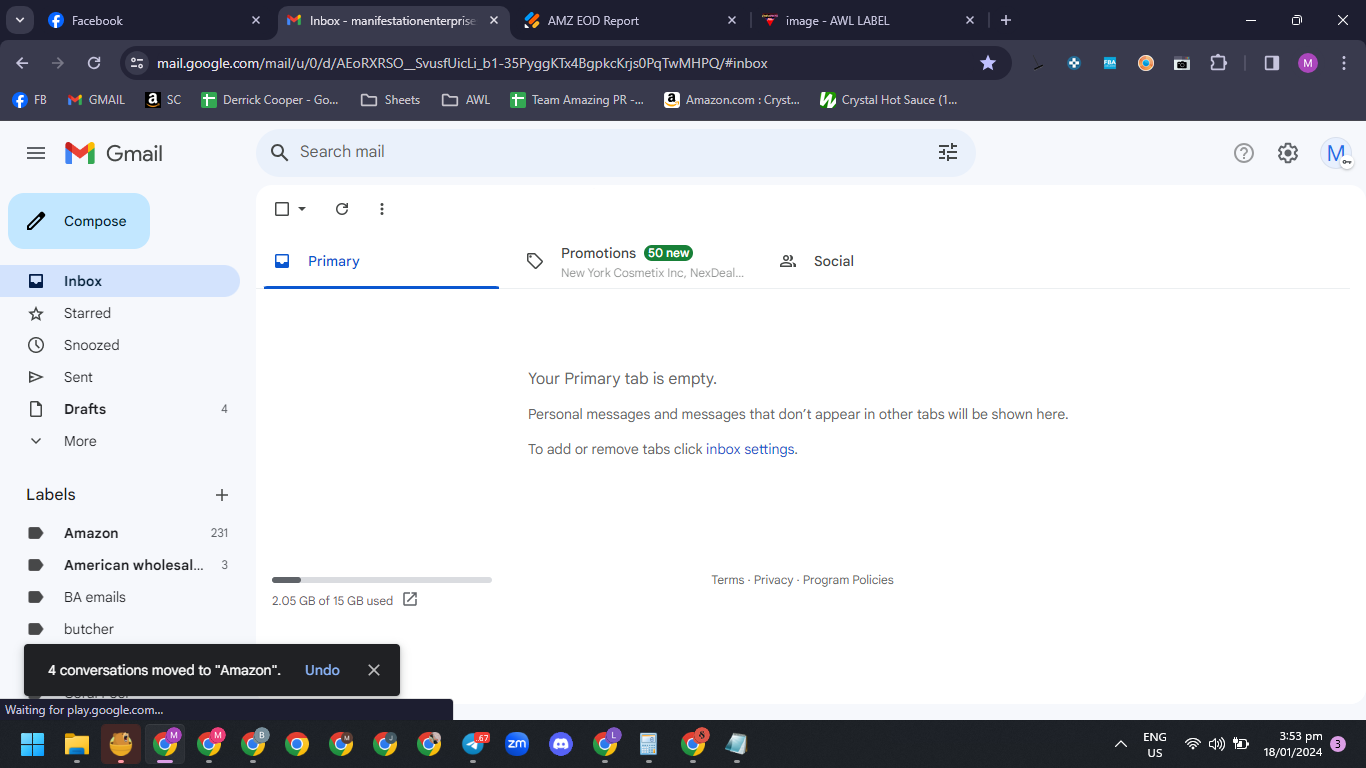Open the American wholesale label
This screenshot has height=768, width=1366.
(120, 565)
